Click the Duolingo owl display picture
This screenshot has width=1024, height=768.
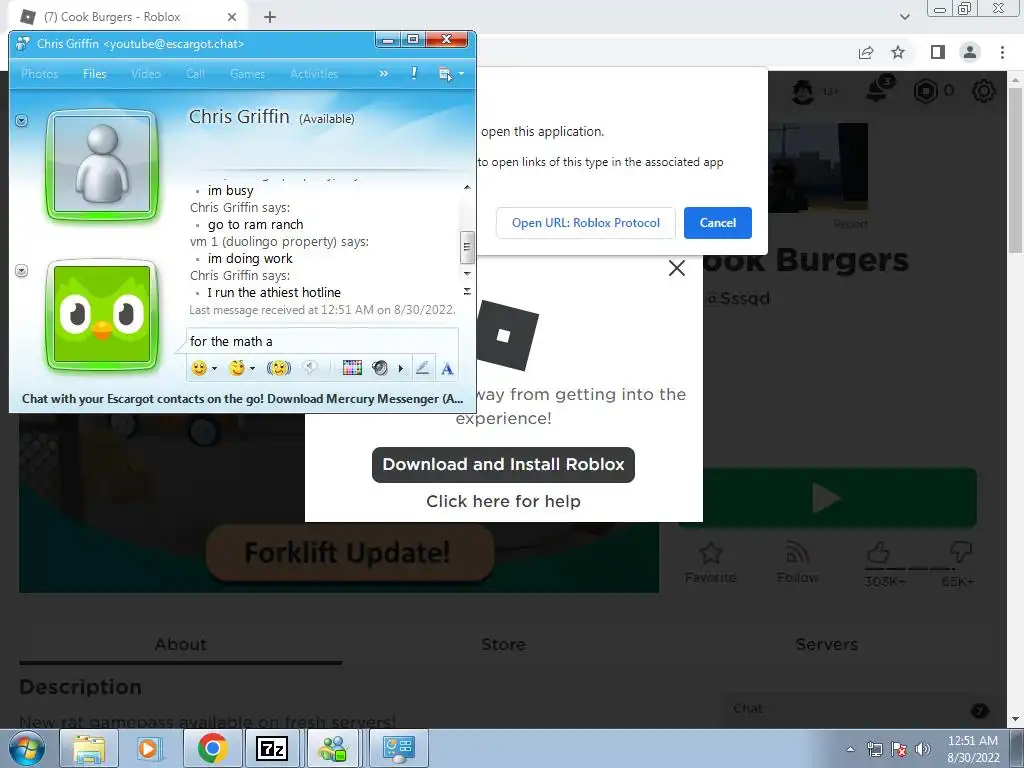coord(102,314)
